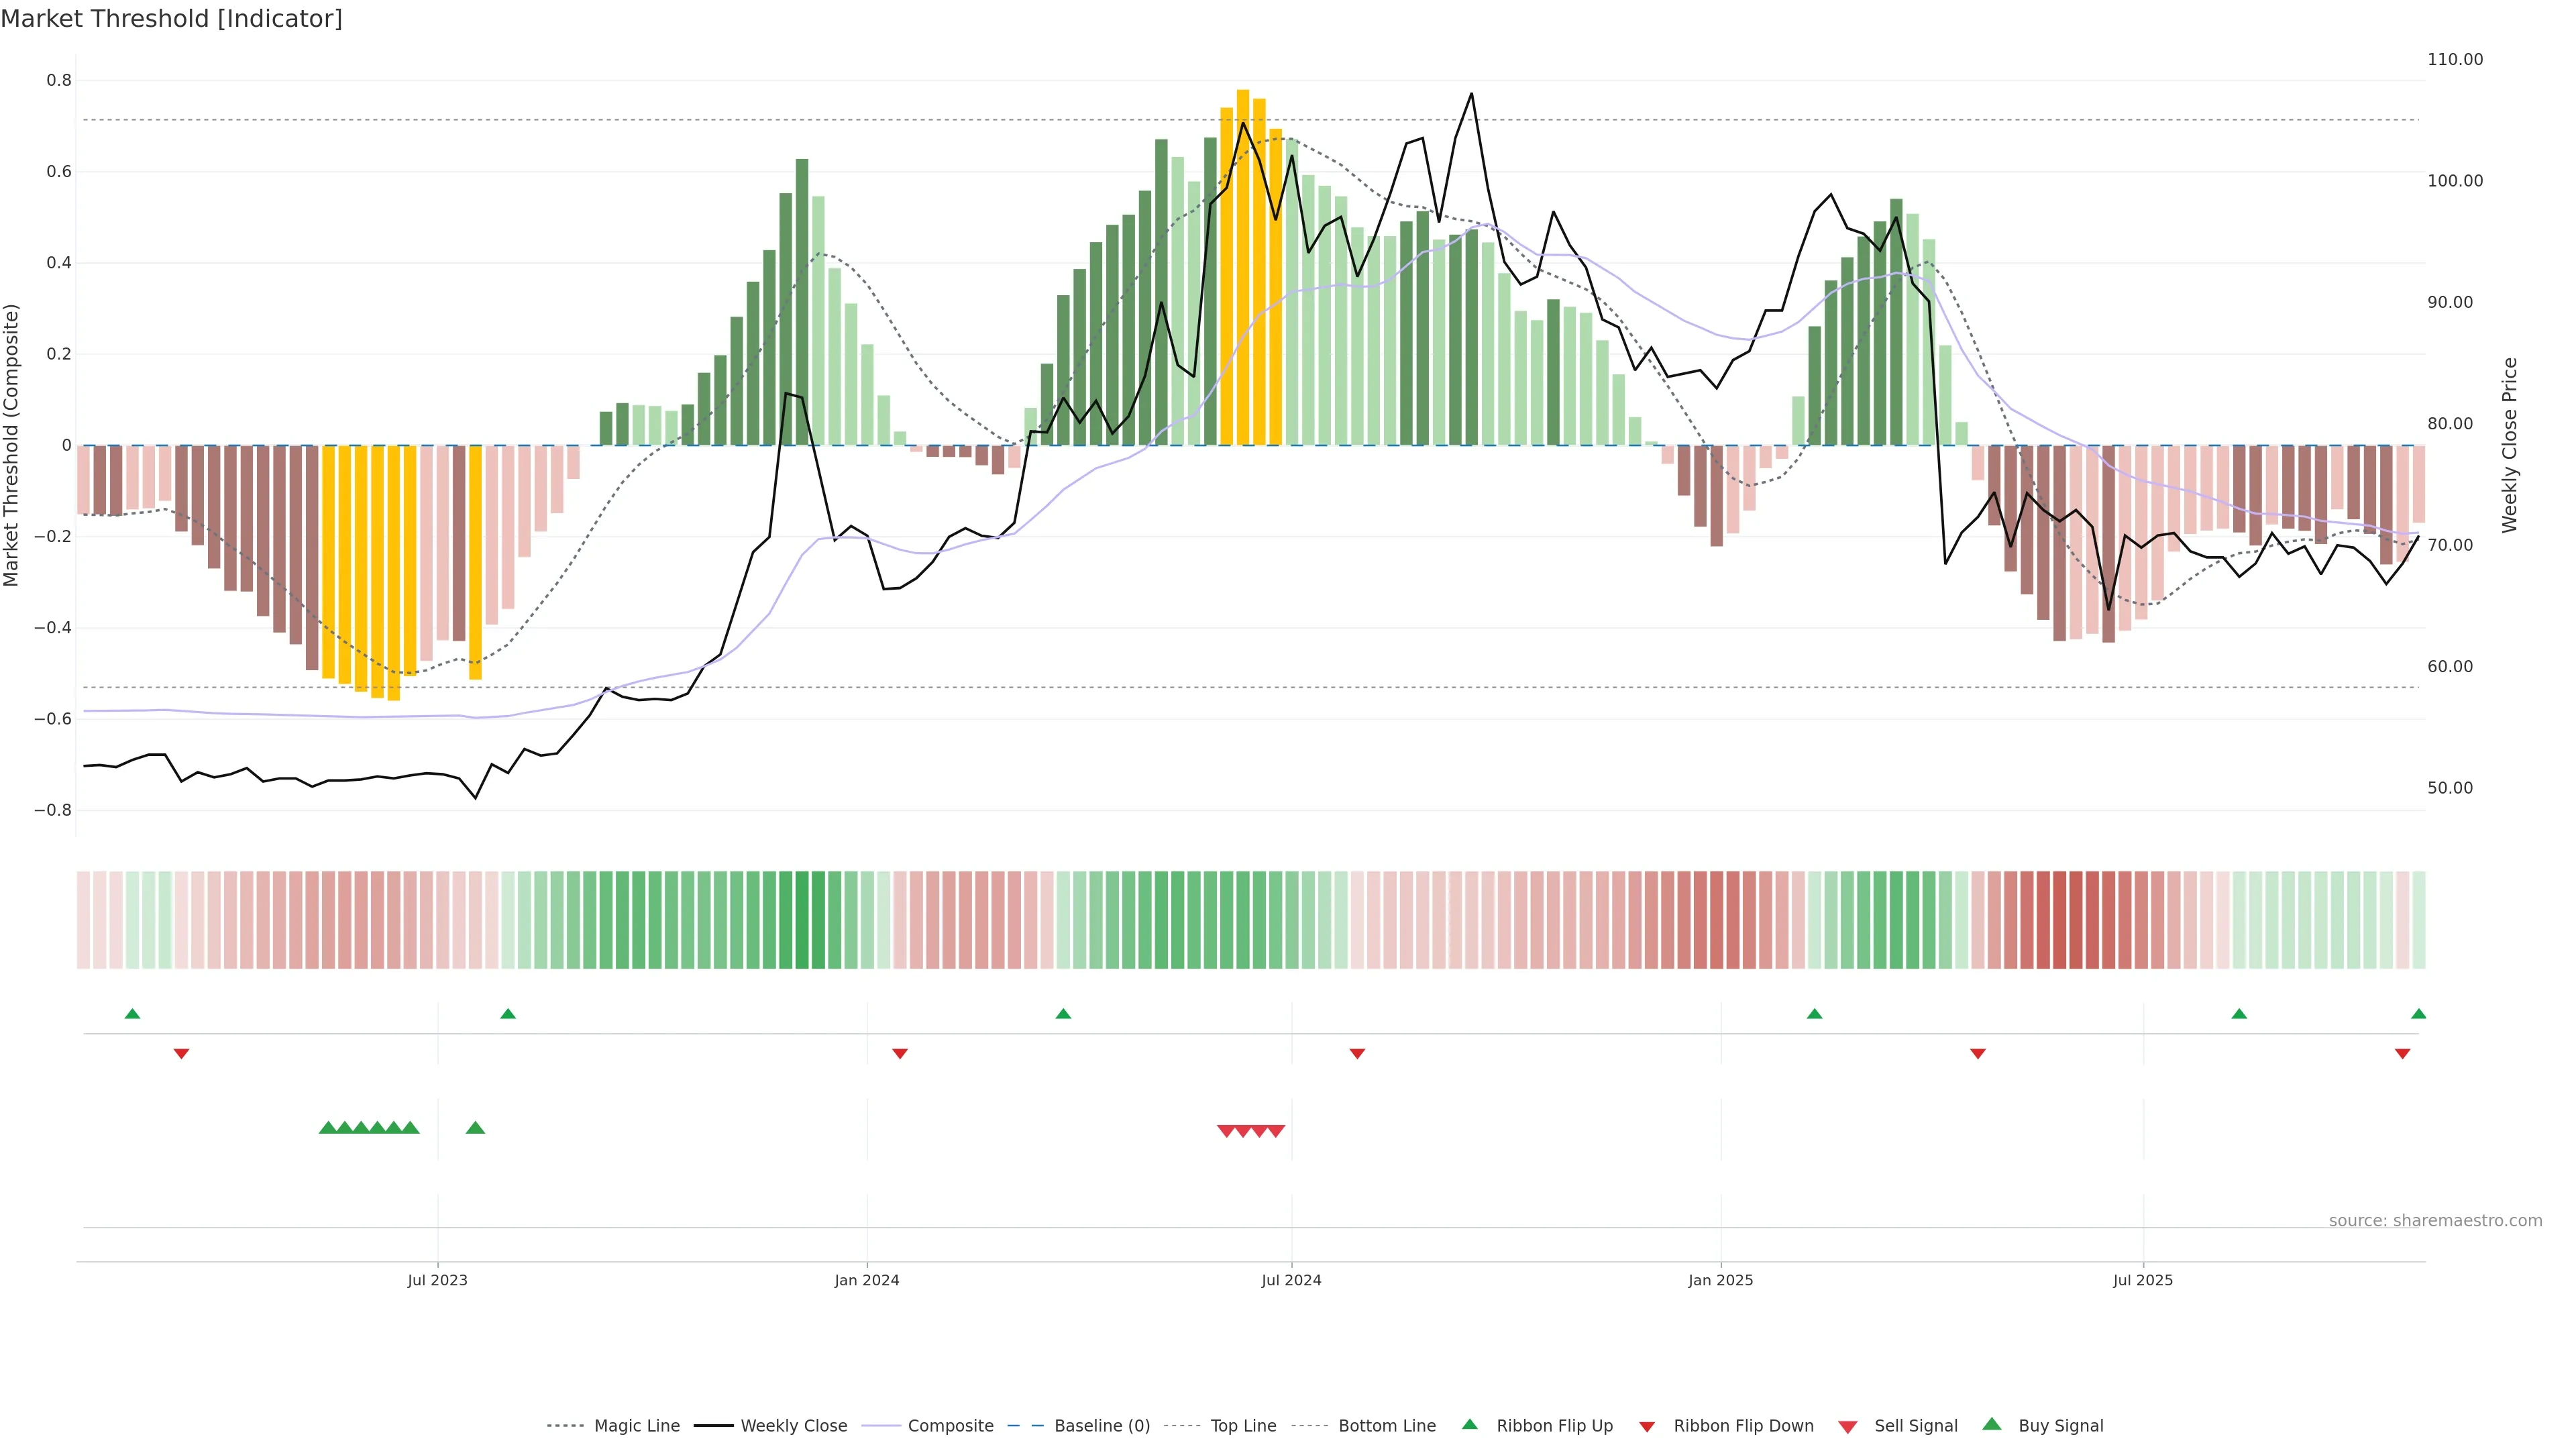Click the isolated buy signal triangle after Jul 2023
This screenshot has width=2576, height=1449.
[x=475, y=1128]
